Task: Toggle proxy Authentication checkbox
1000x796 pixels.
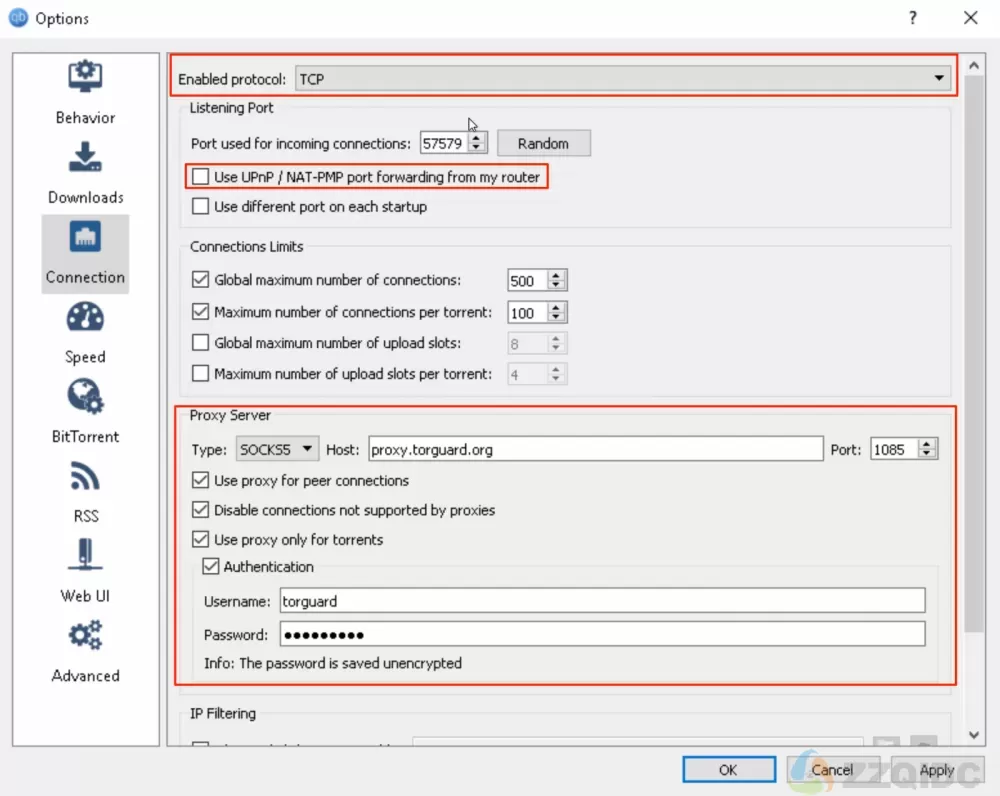Action: coord(210,566)
